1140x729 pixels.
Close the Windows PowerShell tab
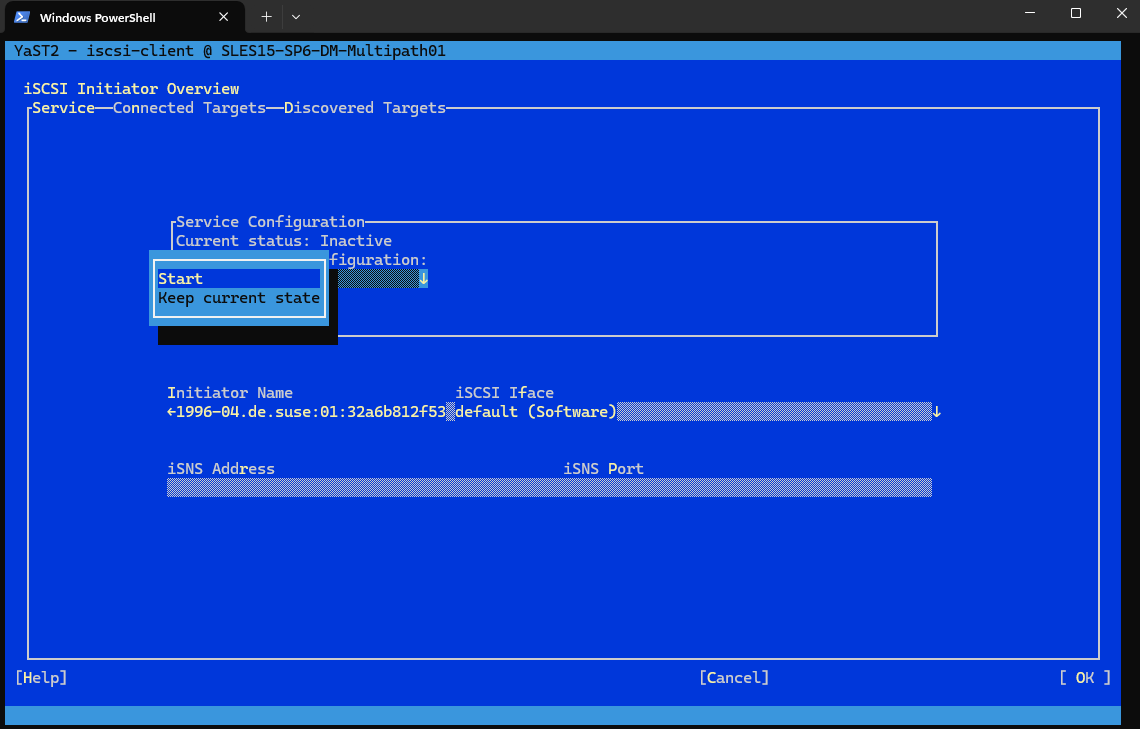coord(224,17)
